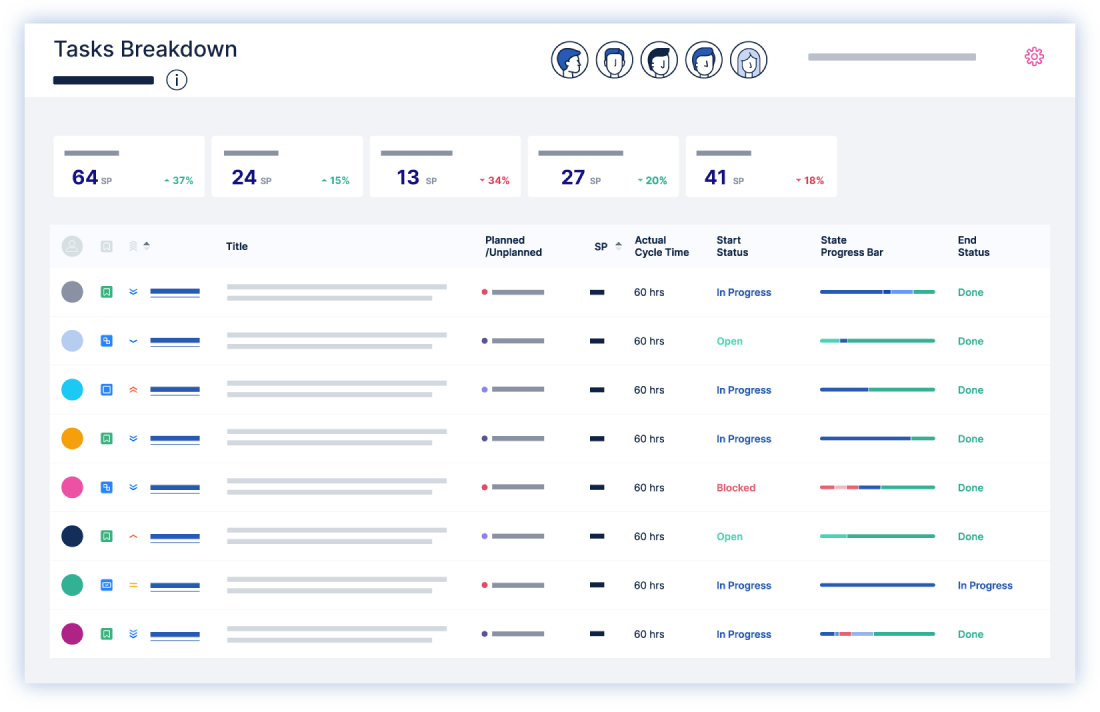Click title placeholder in pink avatar row
The height and width of the screenshot is (712, 1100).
click(x=337, y=487)
